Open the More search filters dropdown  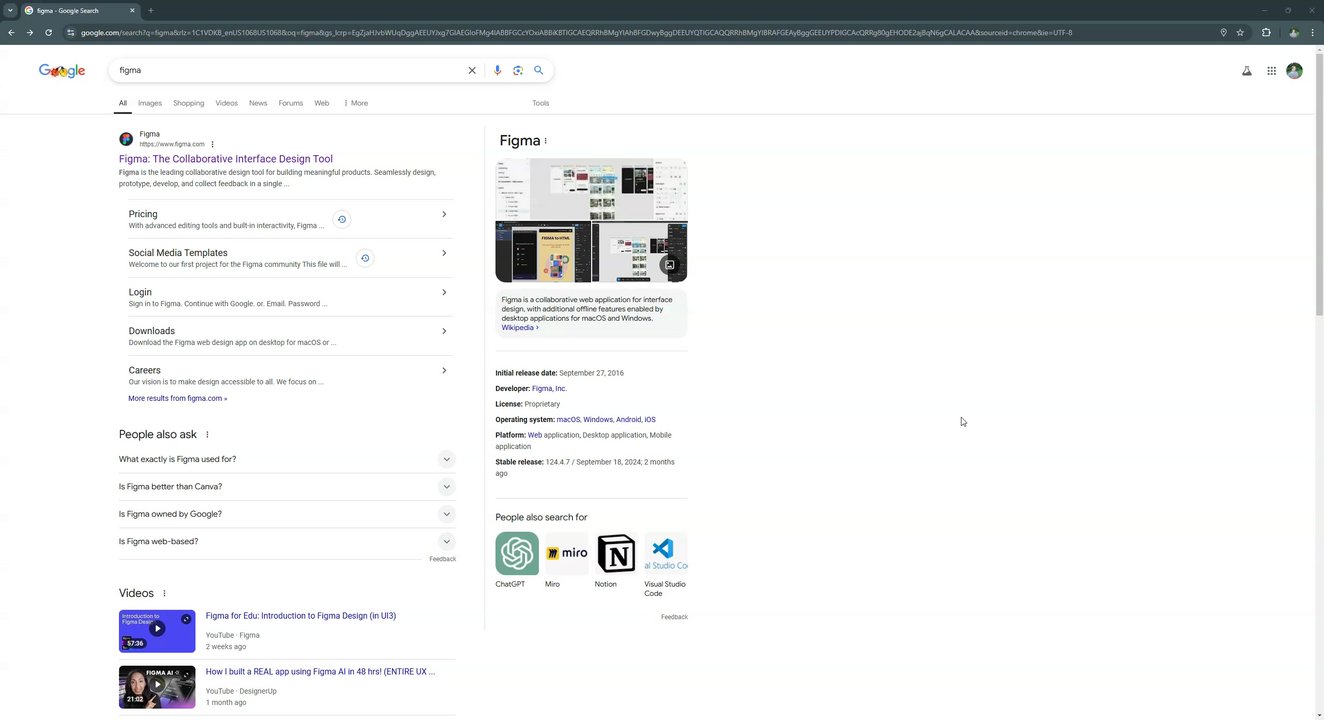[356, 103]
